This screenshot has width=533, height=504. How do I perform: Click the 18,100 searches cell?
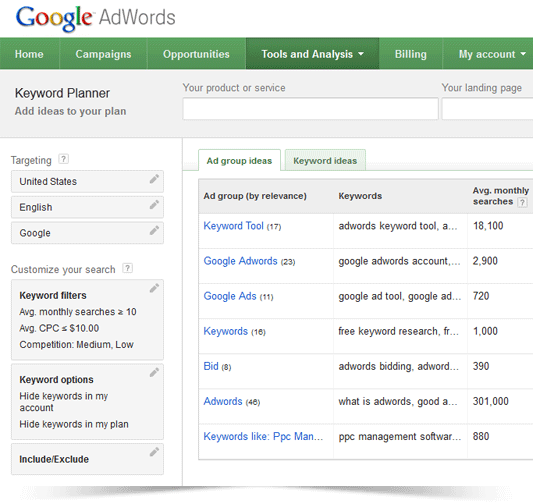click(x=500, y=231)
